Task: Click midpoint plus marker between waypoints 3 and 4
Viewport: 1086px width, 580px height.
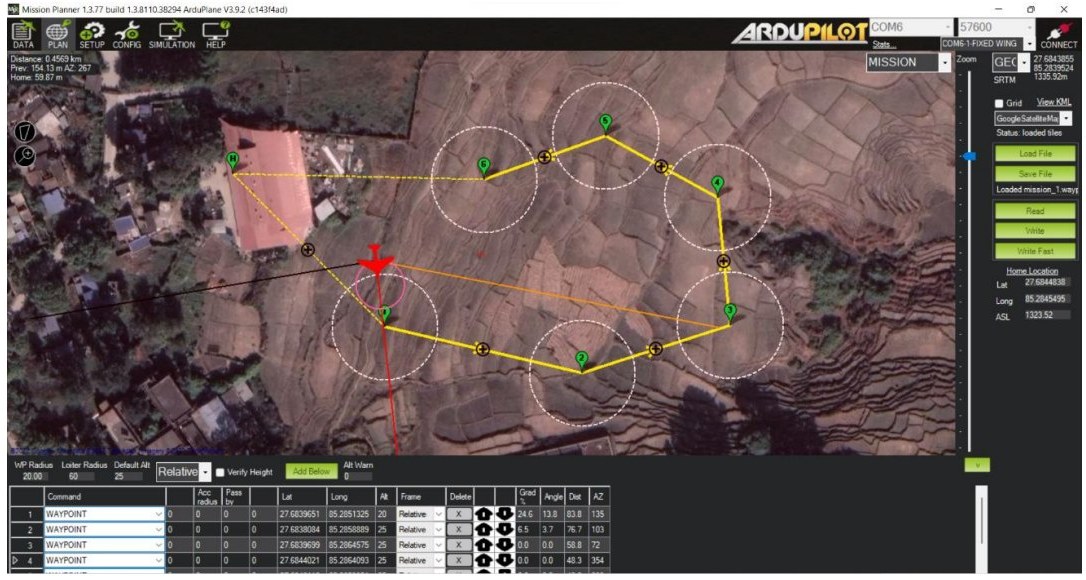Action: point(723,261)
